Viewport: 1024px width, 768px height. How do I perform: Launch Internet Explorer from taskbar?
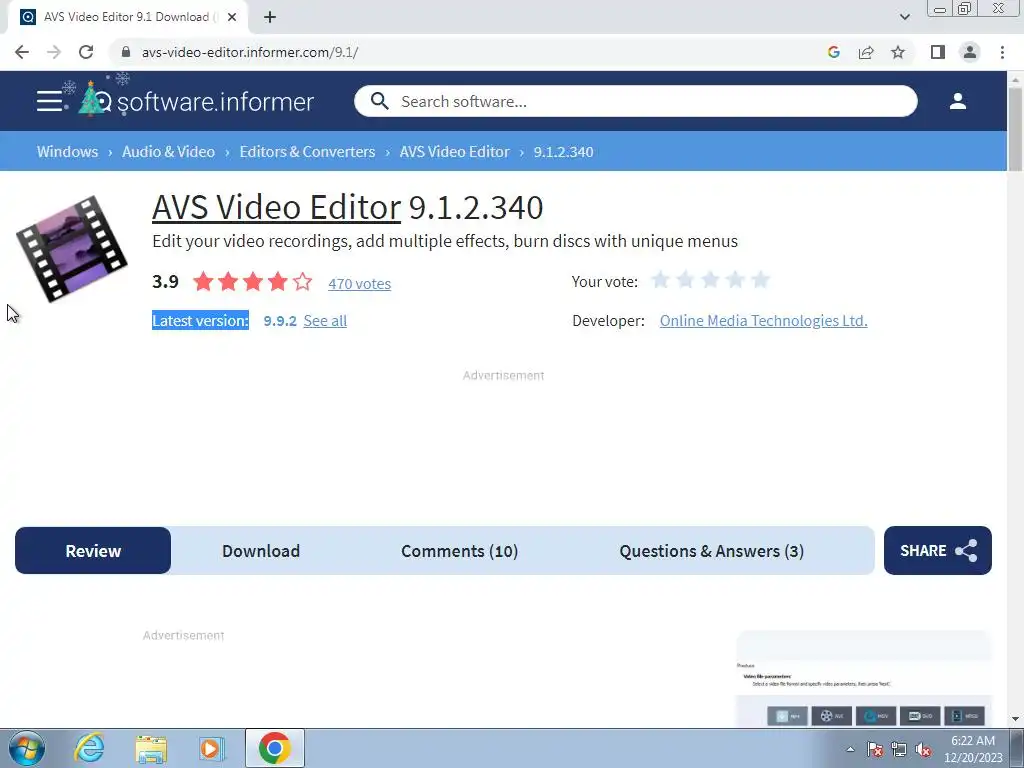click(x=89, y=748)
